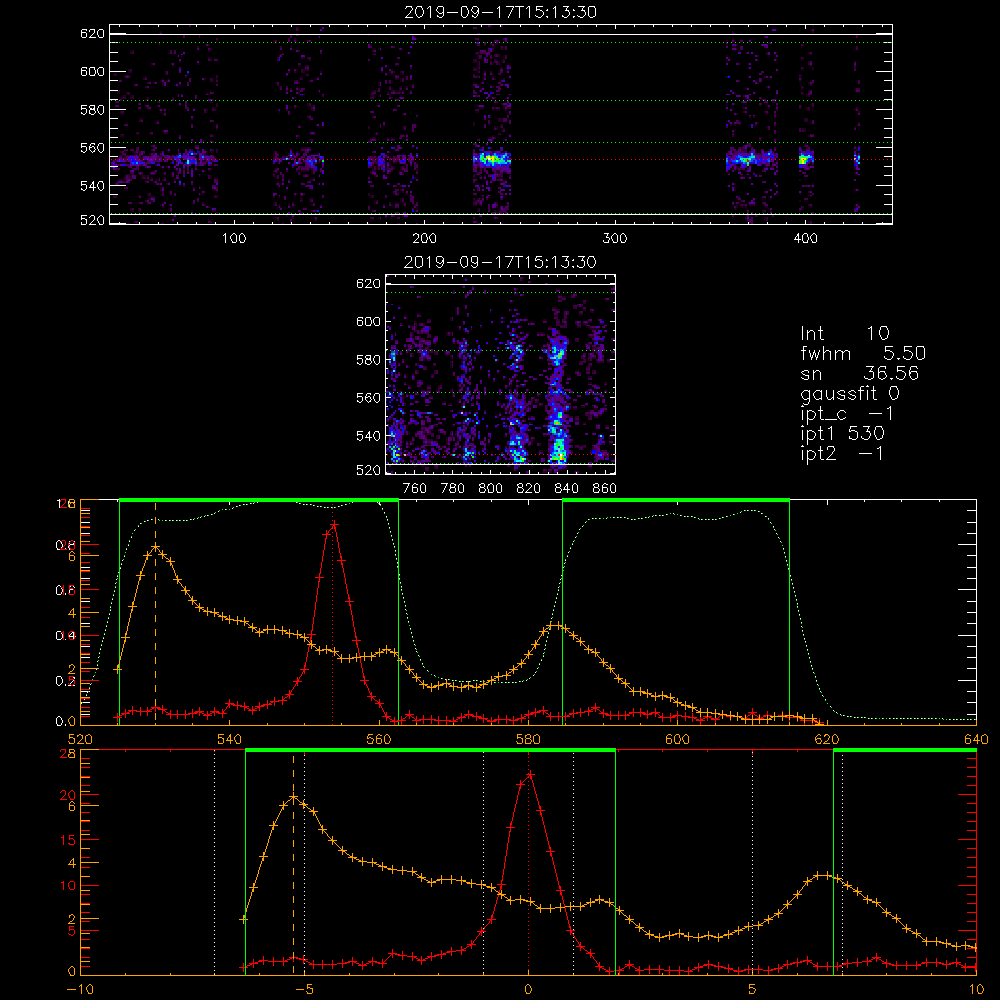Click the red curve peak in upper profile plot
This screenshot has width=1000, height=1000.
(334, 524)
